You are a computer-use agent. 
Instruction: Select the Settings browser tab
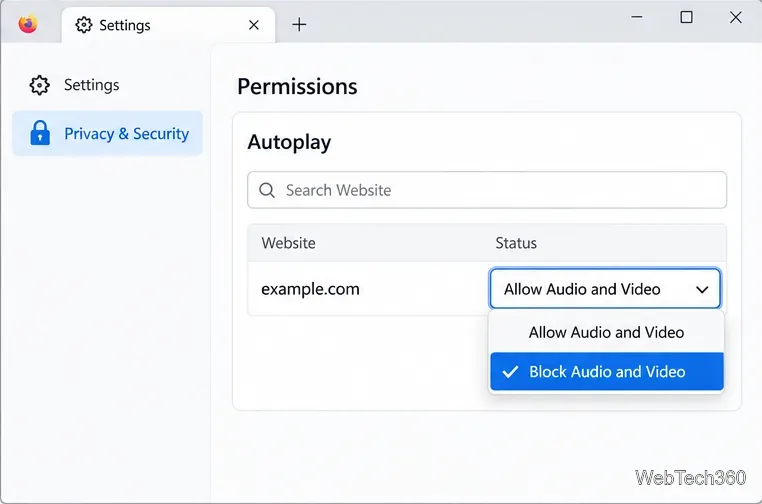pyautogui.click(x=168, y=25)
